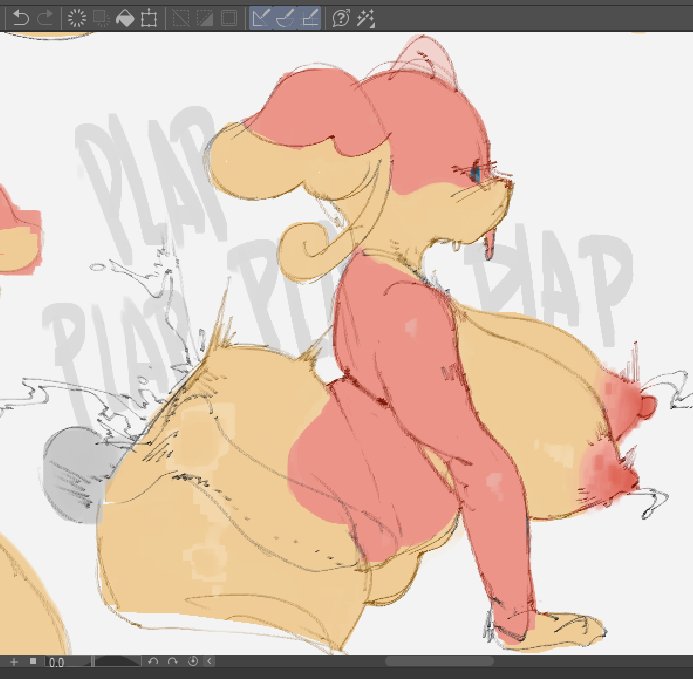Toggle Snap to Special Ruler
The width and height of the screenshot is (693, 679).
pyautogui.click(x=285, y=18)
